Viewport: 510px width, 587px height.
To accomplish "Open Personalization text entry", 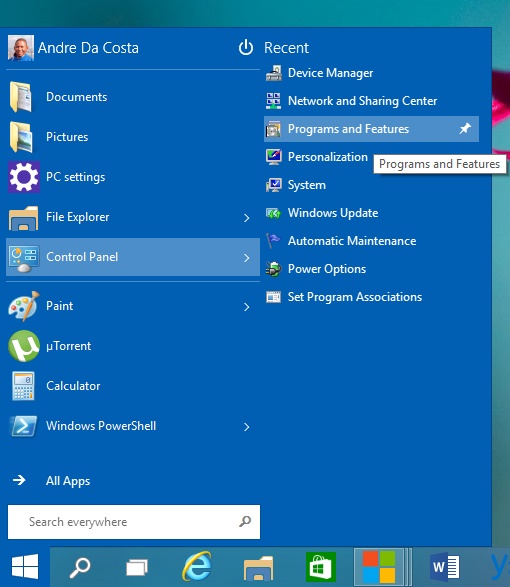I will pyautogui.click(x=328, y=157).
